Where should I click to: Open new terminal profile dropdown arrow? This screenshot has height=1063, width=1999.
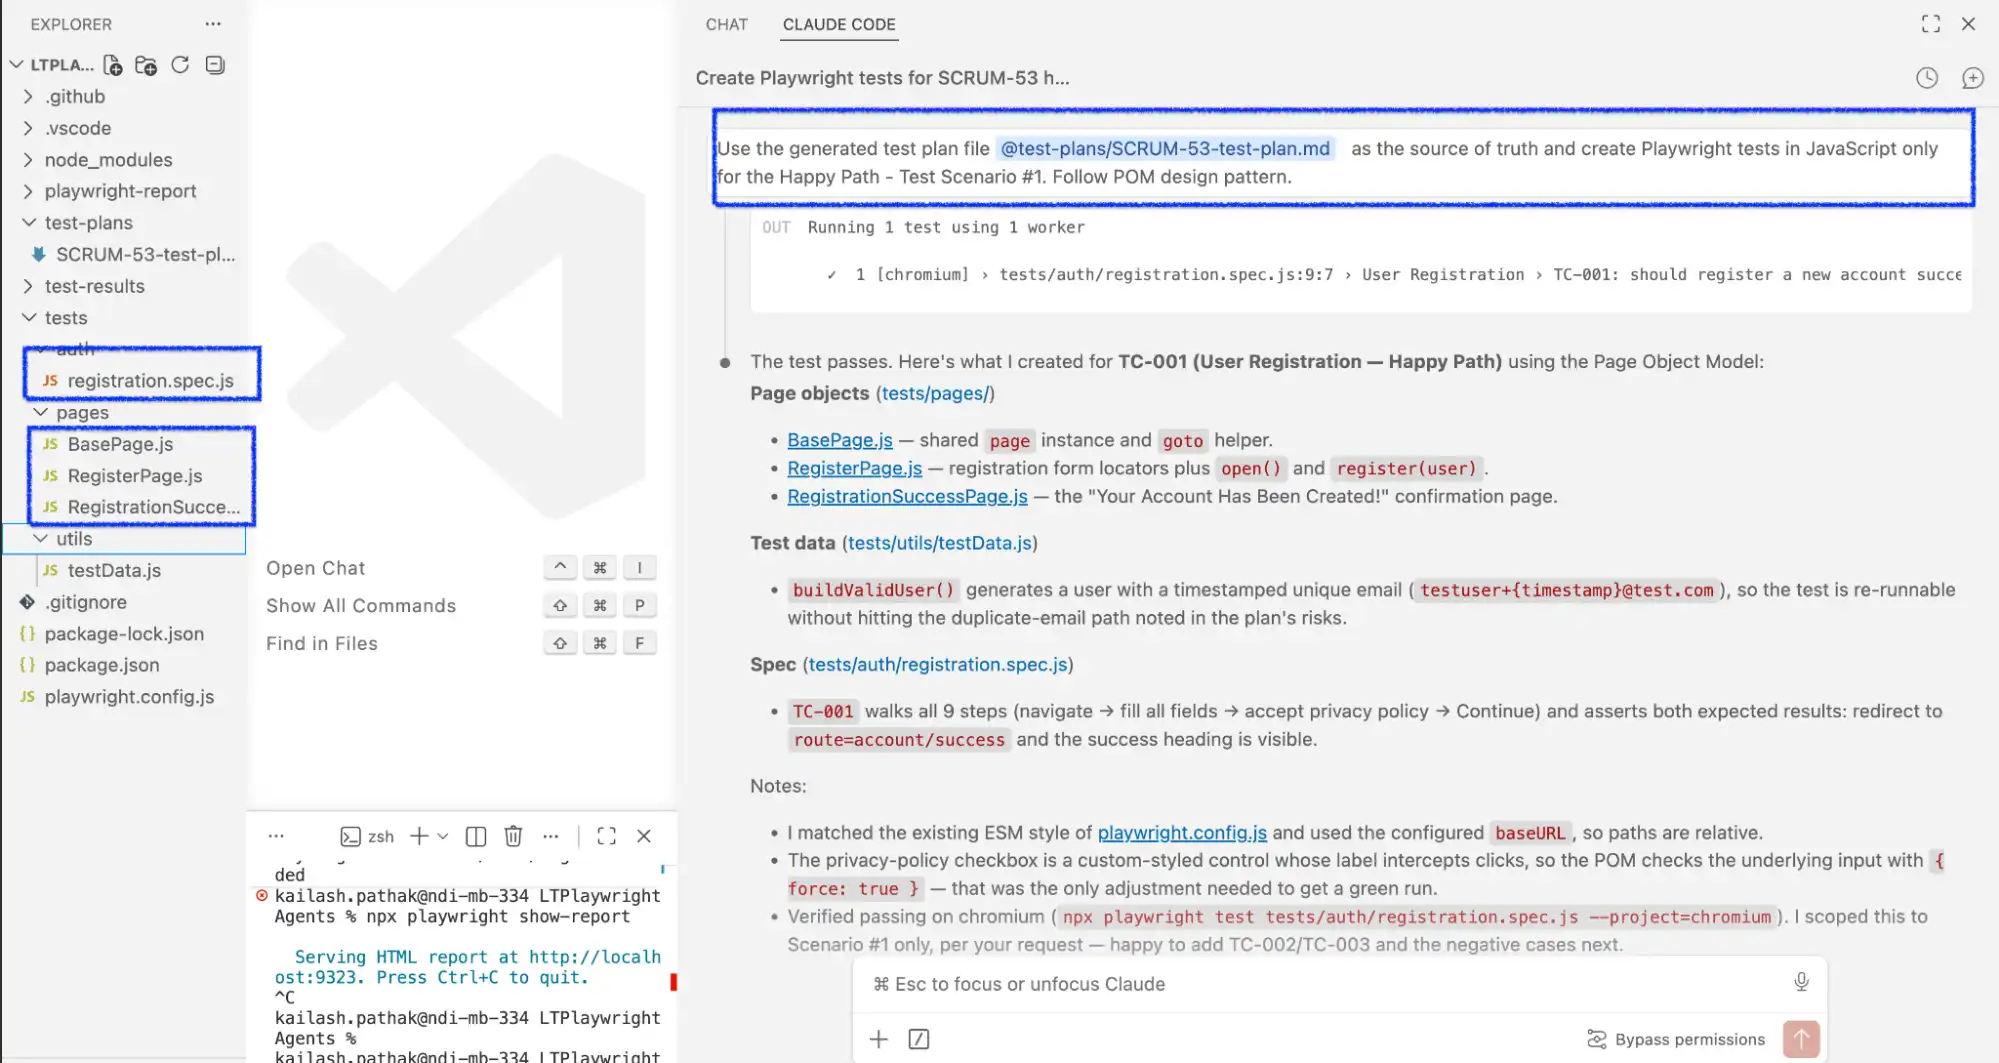pyautogui.click(x=443, y=836)
